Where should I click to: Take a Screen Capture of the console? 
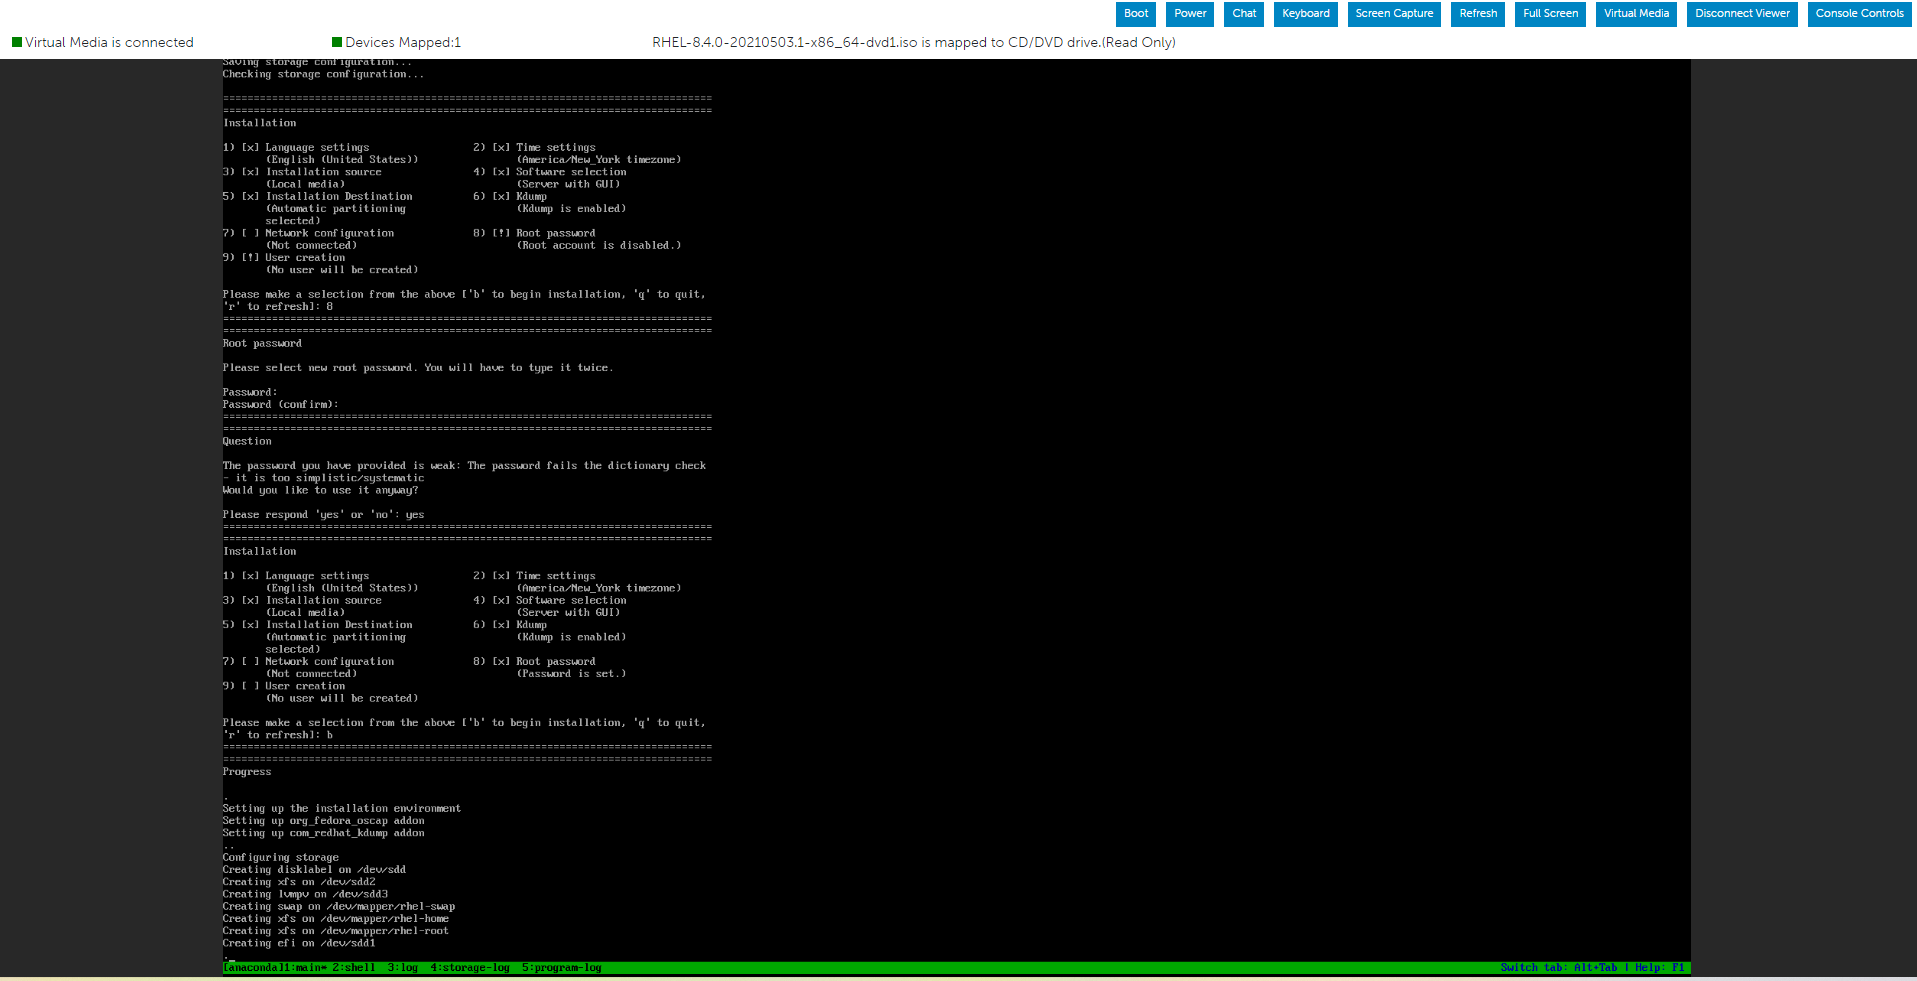pyautogui.click(x=1394, y=14)
